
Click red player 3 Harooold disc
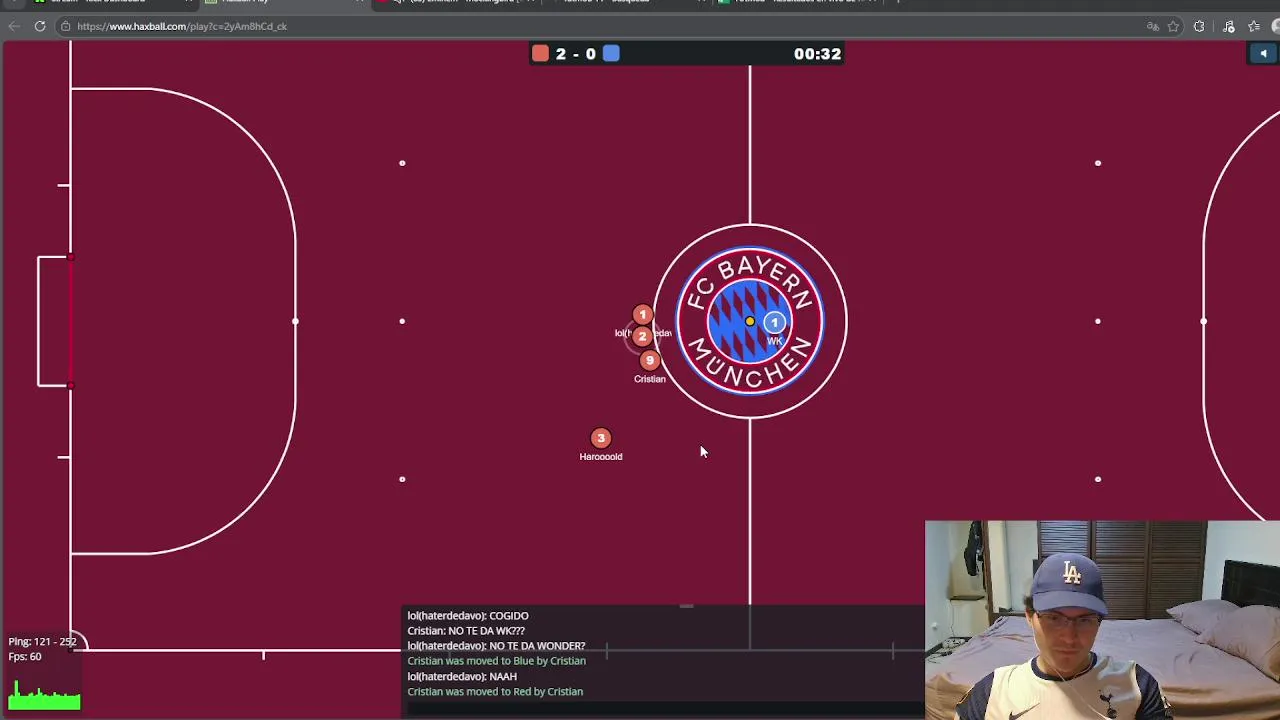tap(601, 437)
